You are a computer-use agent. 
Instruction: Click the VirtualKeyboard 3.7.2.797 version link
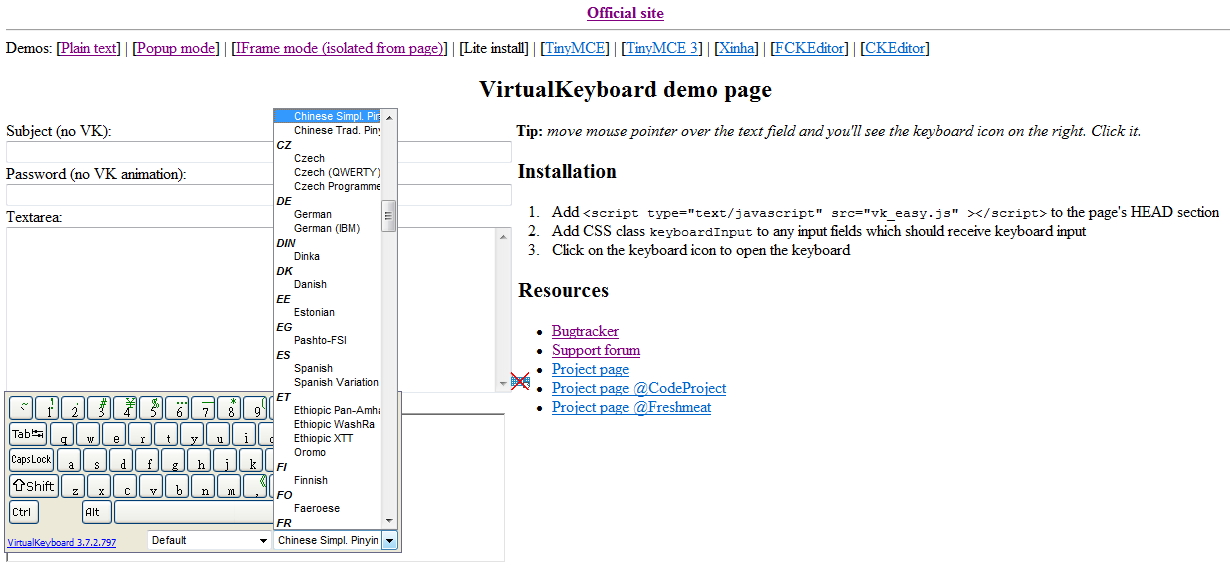tap(62, 543)
